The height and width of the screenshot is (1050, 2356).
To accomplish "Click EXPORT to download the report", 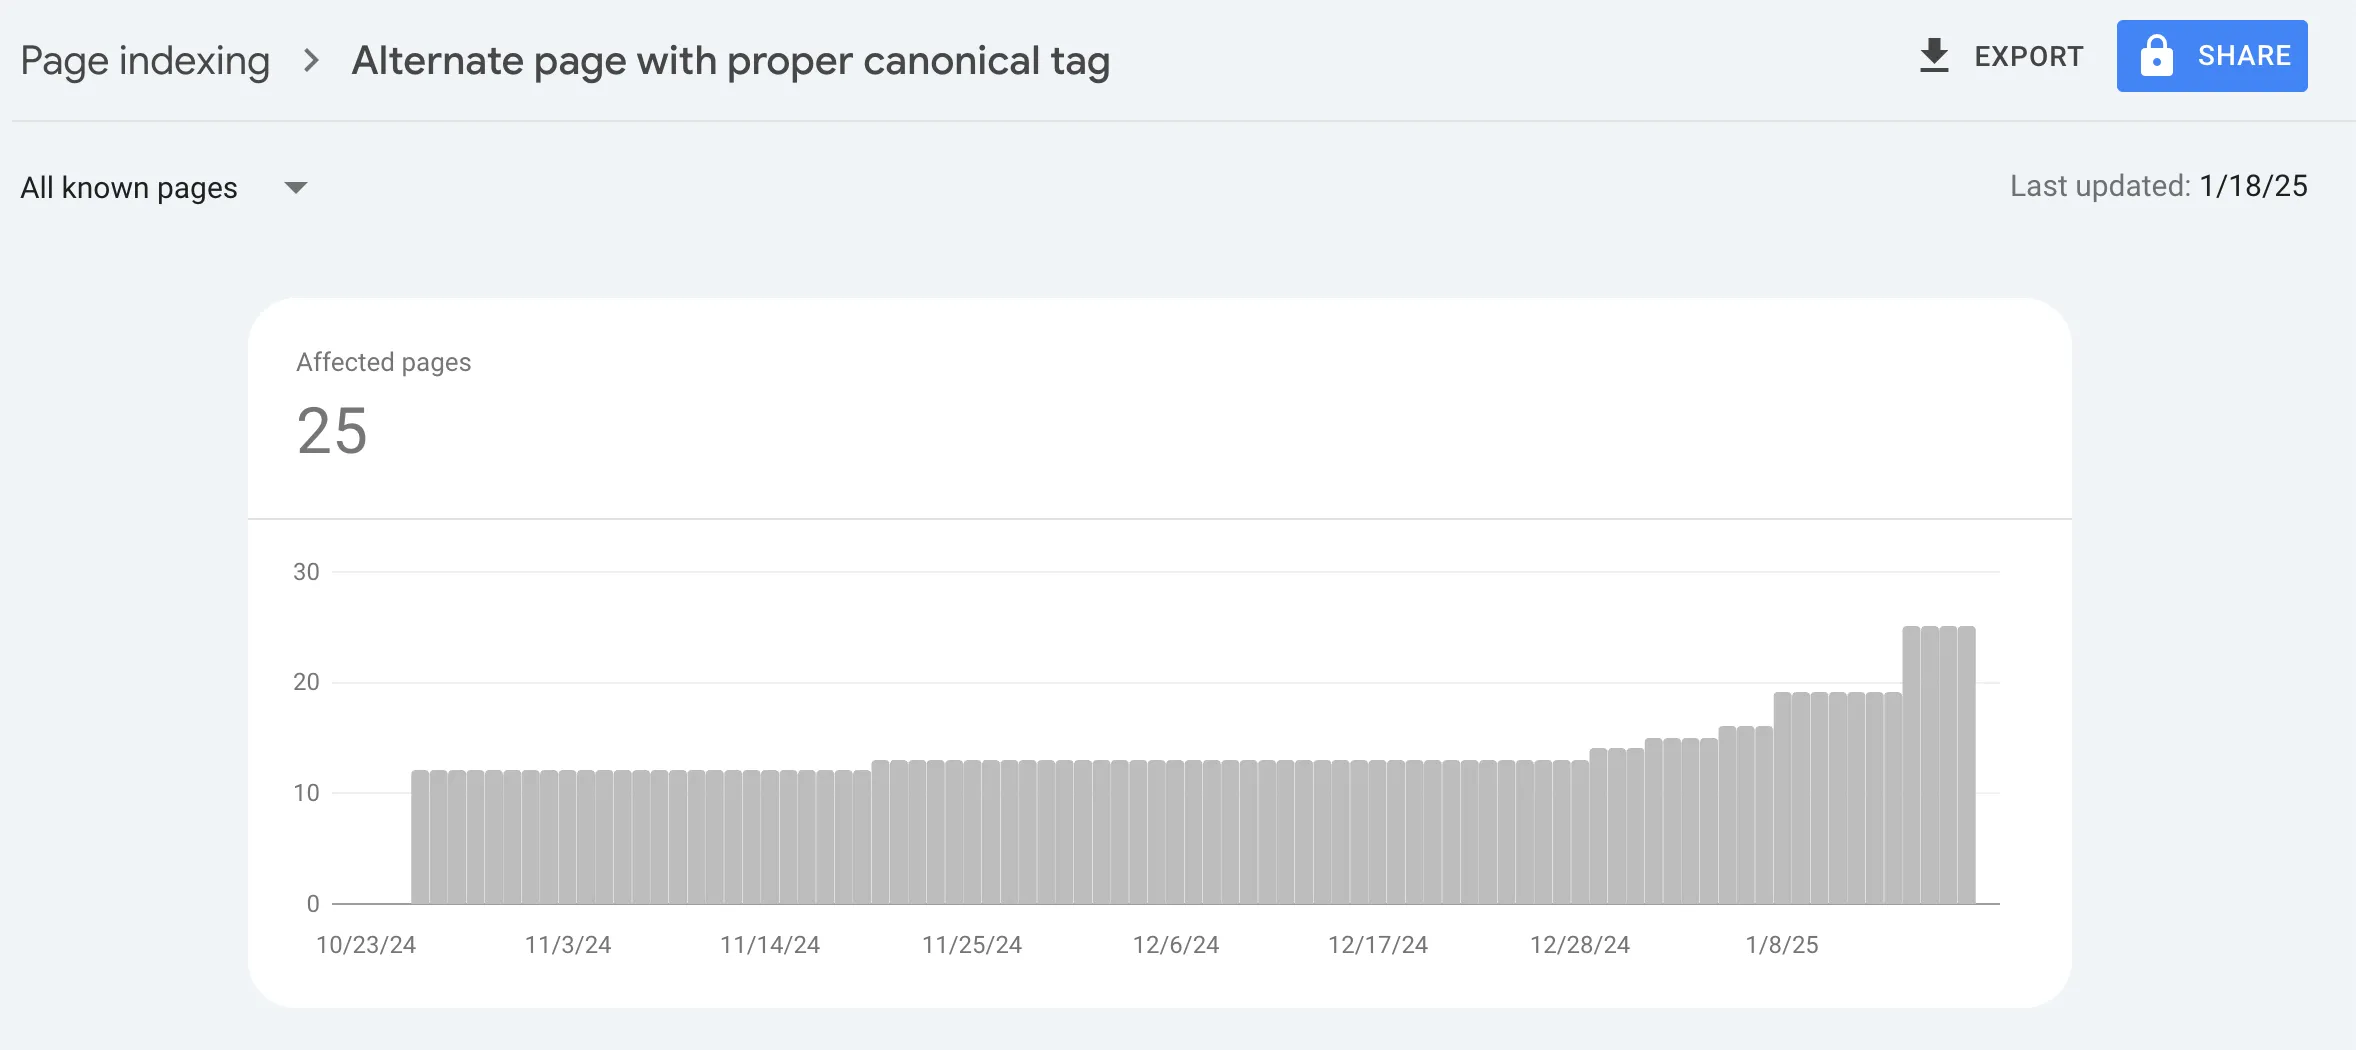I will click(2028, 56).
